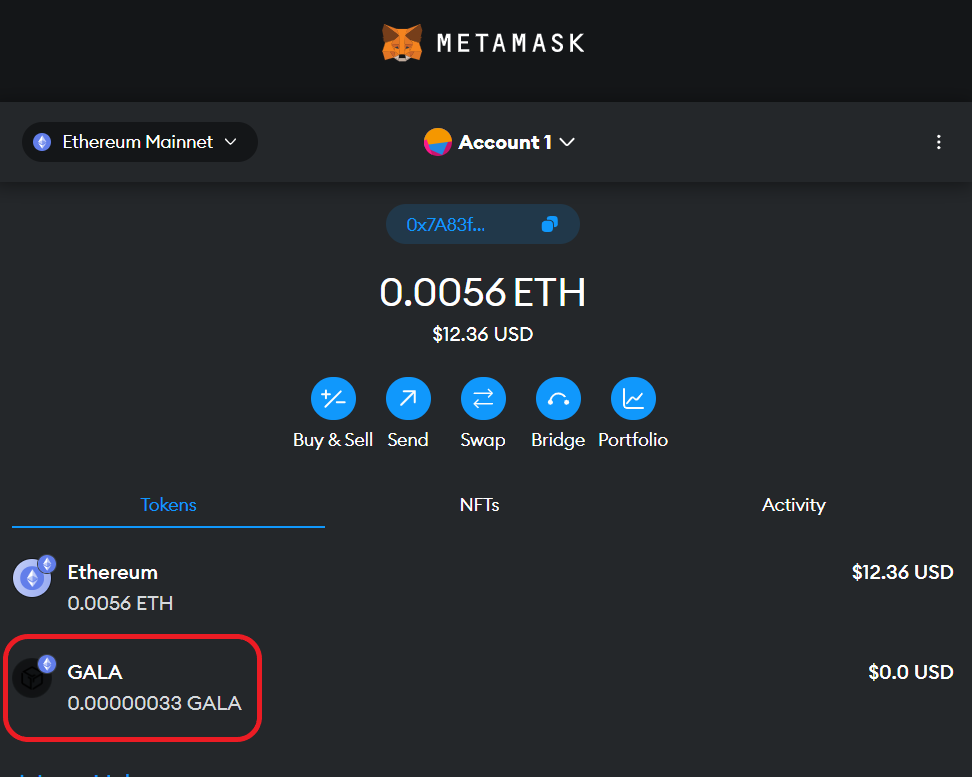The height and width of the screenshot is (777, 972).
Task: Click the GALA token name
Action: (95, 672)
